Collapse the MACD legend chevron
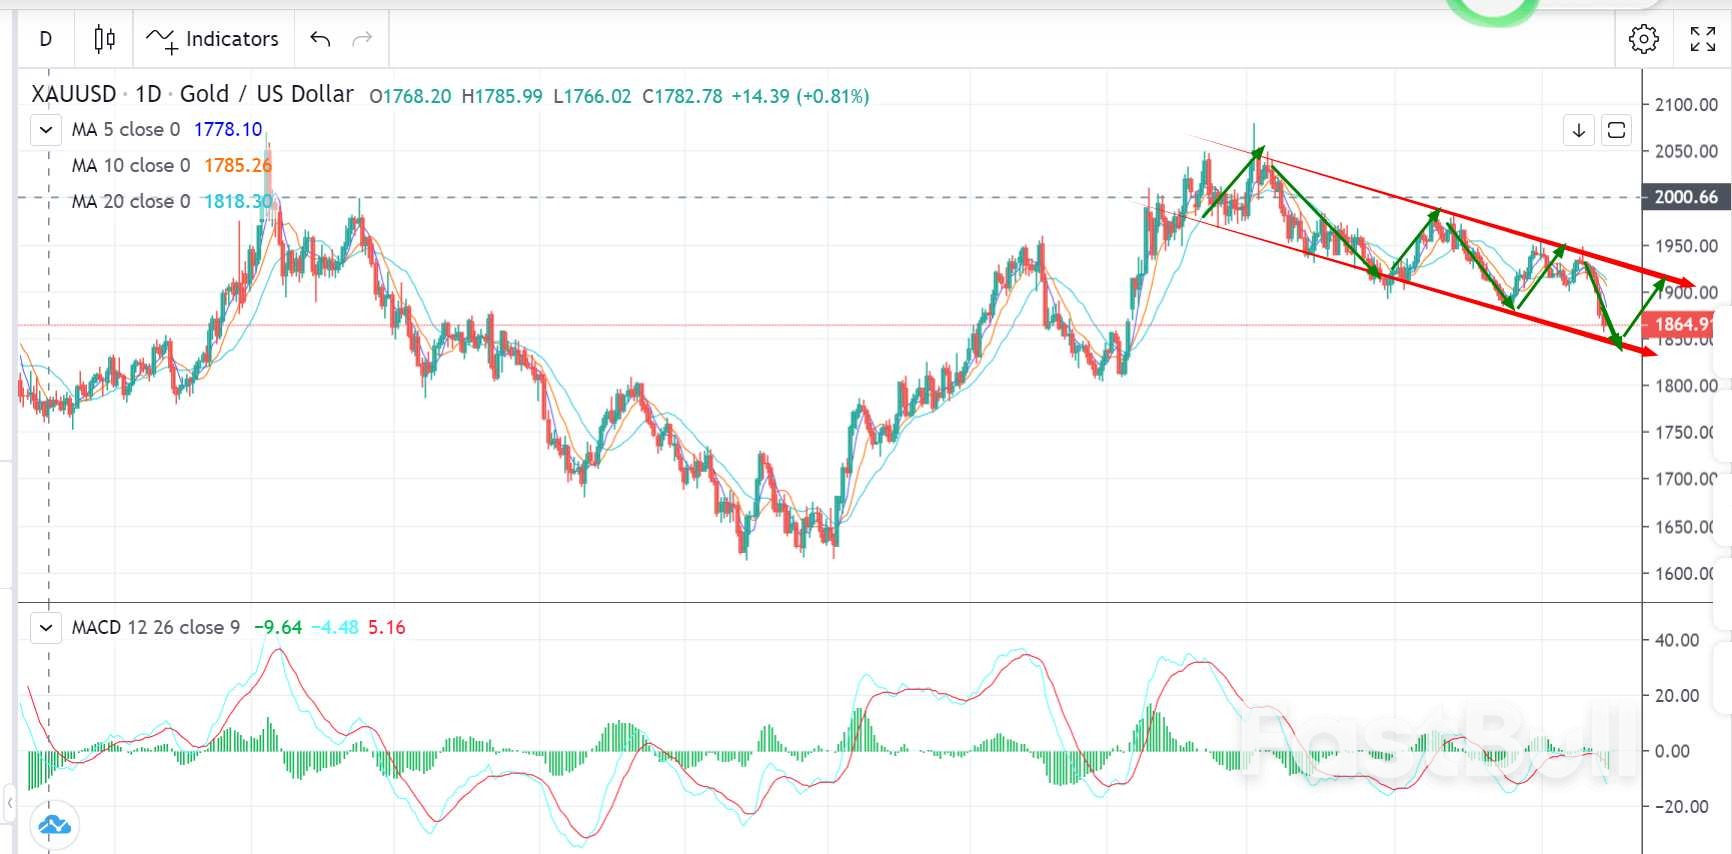The width and height of the screenshot is (1732, 854). point(46,628)
